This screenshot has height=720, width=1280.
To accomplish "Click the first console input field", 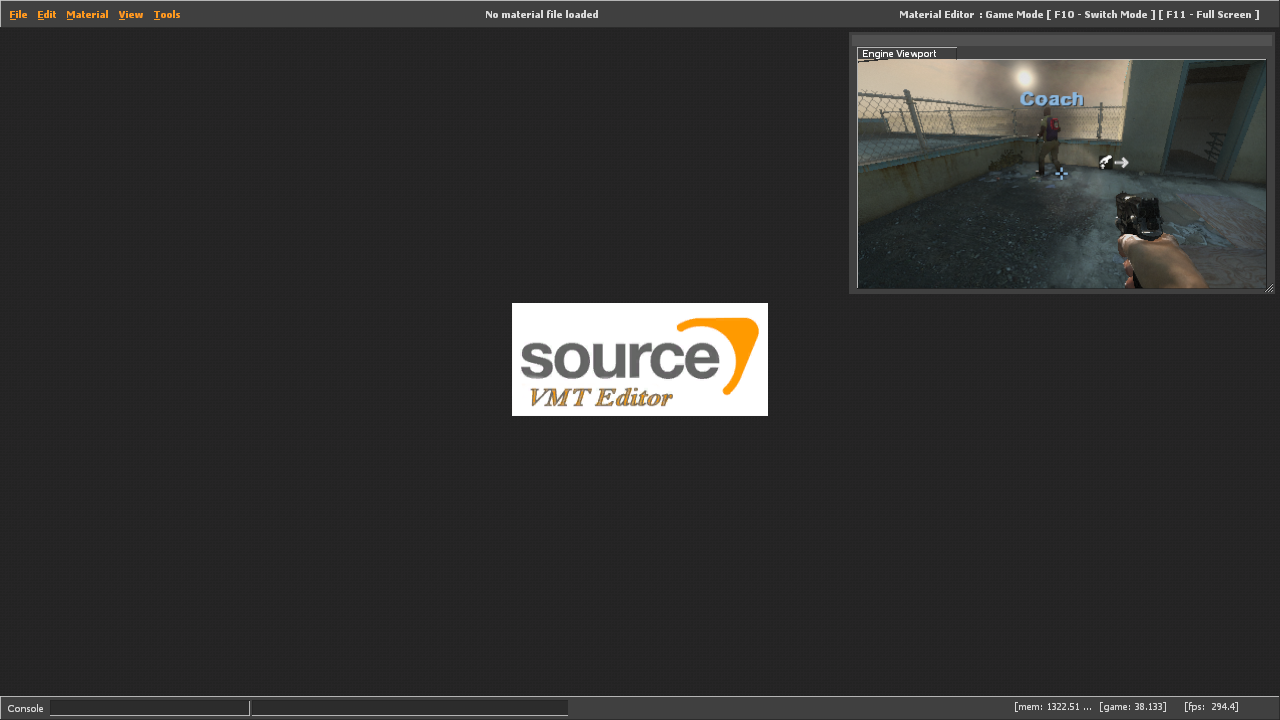I will coord(149,708).
